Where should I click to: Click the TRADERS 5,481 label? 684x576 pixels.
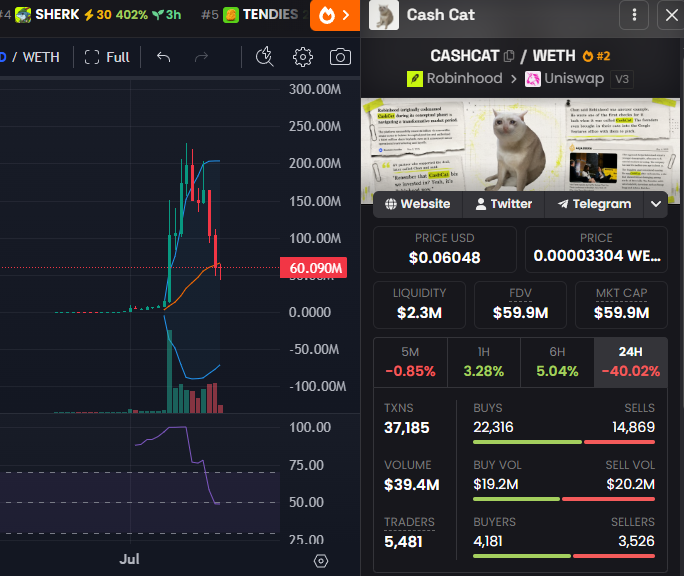[409, 522]
